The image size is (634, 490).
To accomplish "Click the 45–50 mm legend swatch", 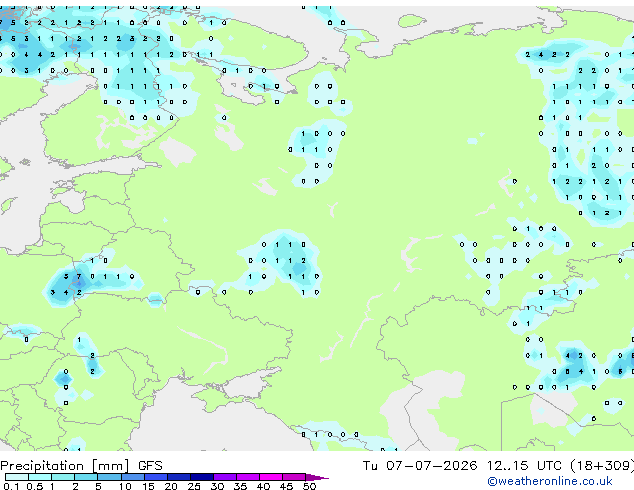I will [294, 477].
